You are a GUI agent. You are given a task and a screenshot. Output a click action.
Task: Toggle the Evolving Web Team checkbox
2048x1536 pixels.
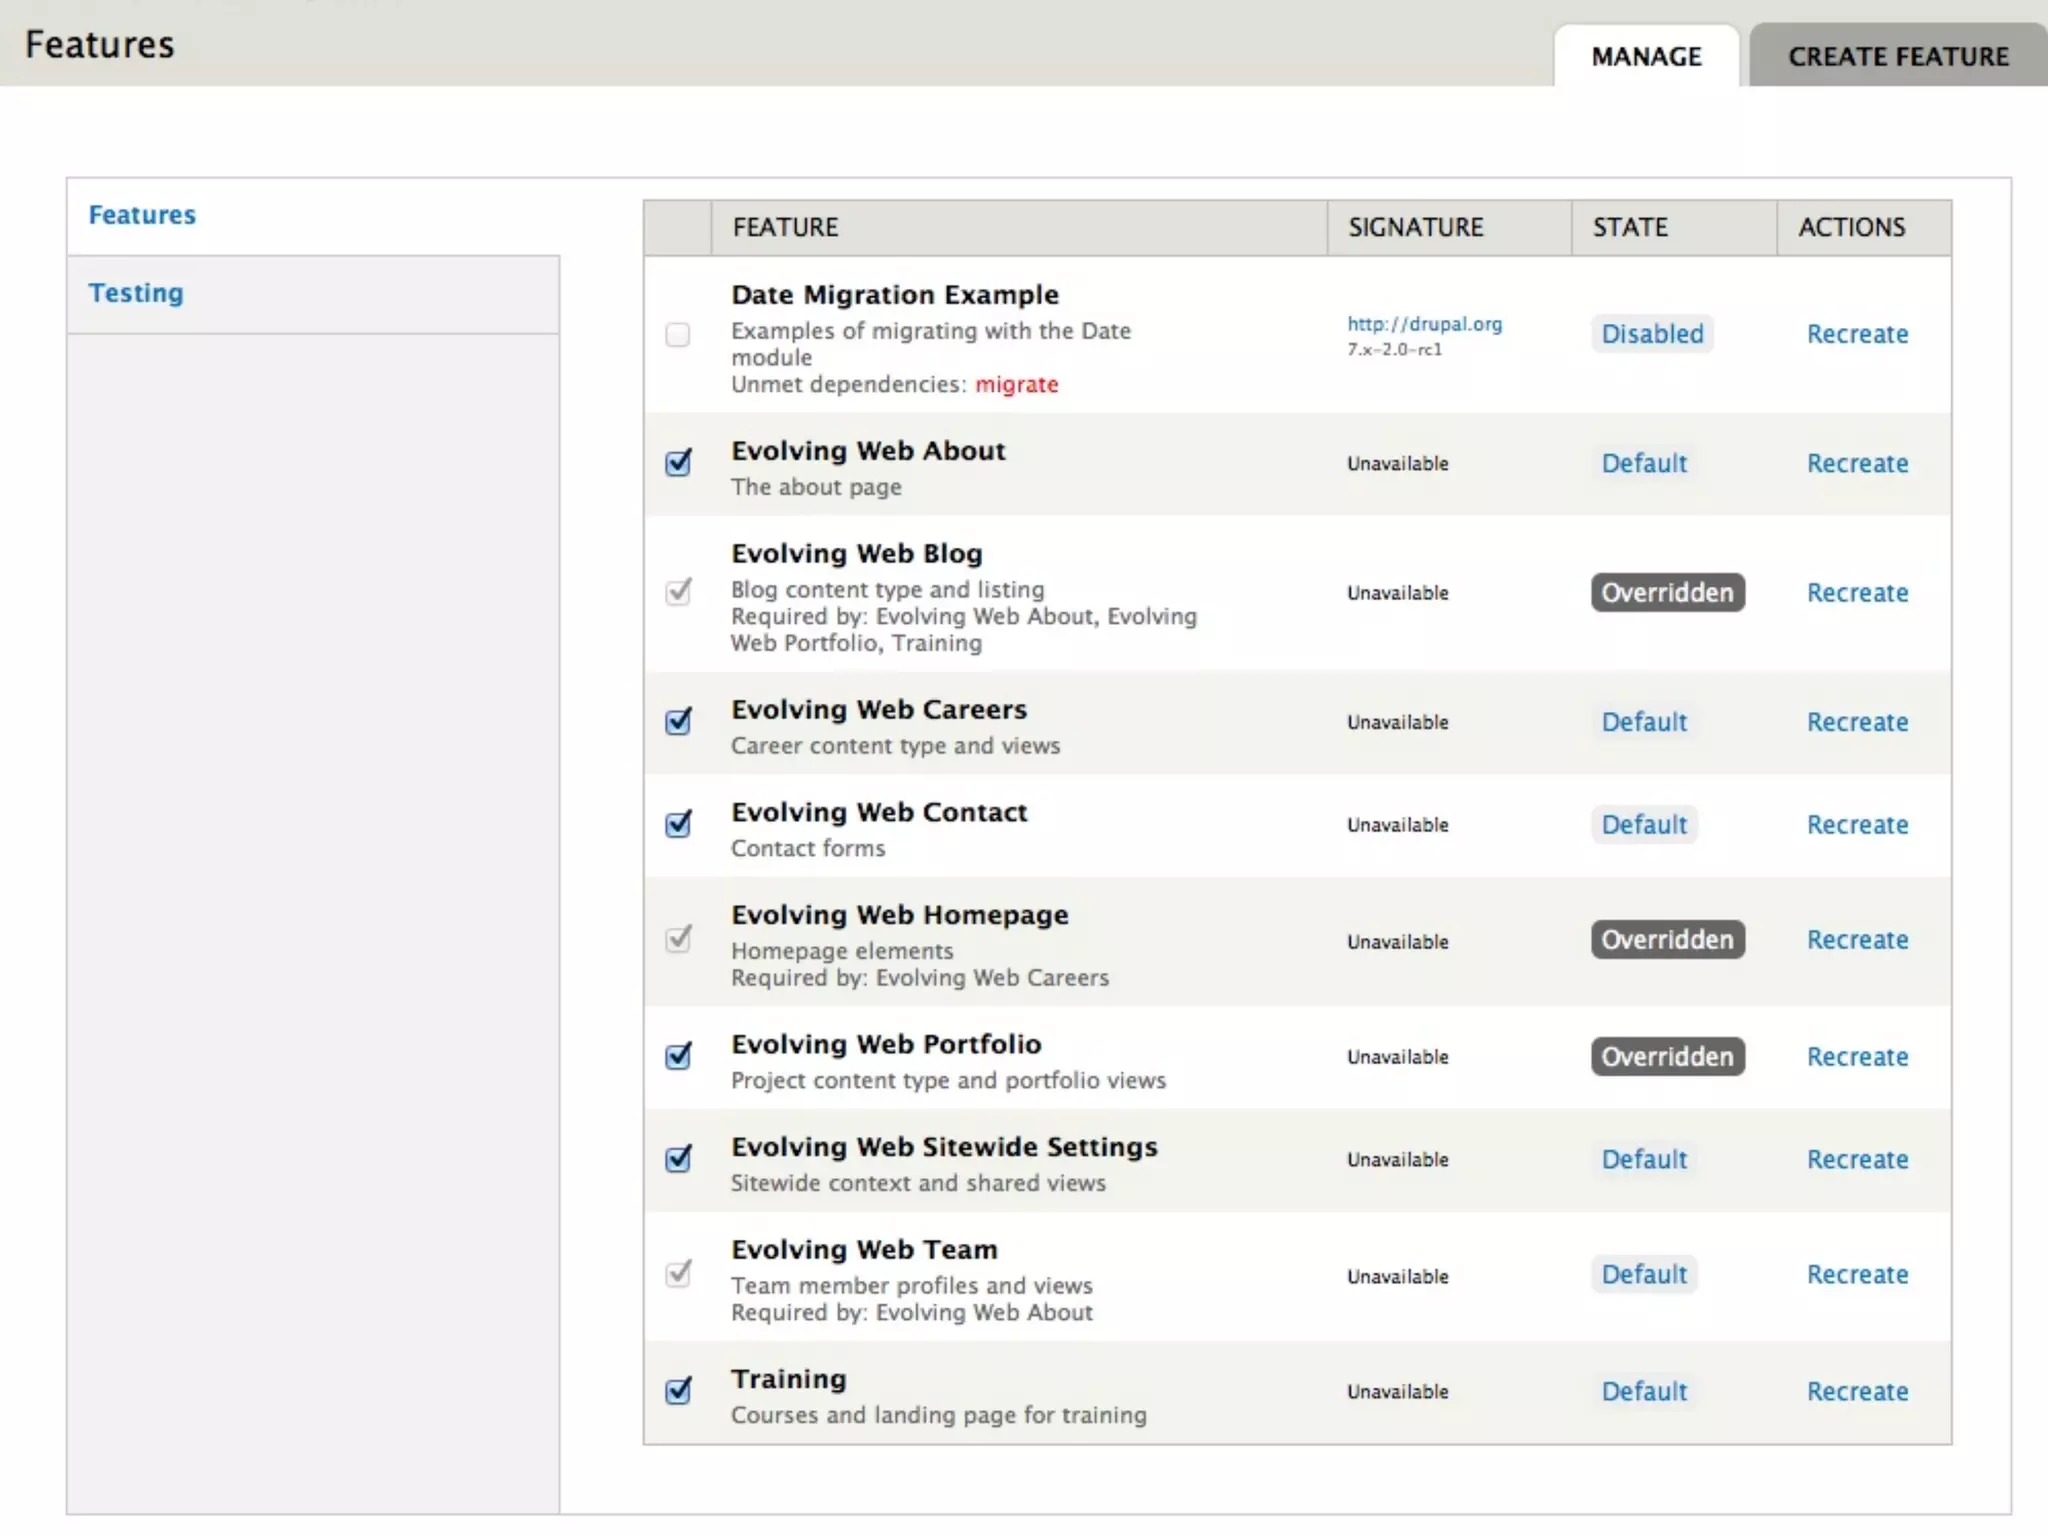(x=678, y=1273)
